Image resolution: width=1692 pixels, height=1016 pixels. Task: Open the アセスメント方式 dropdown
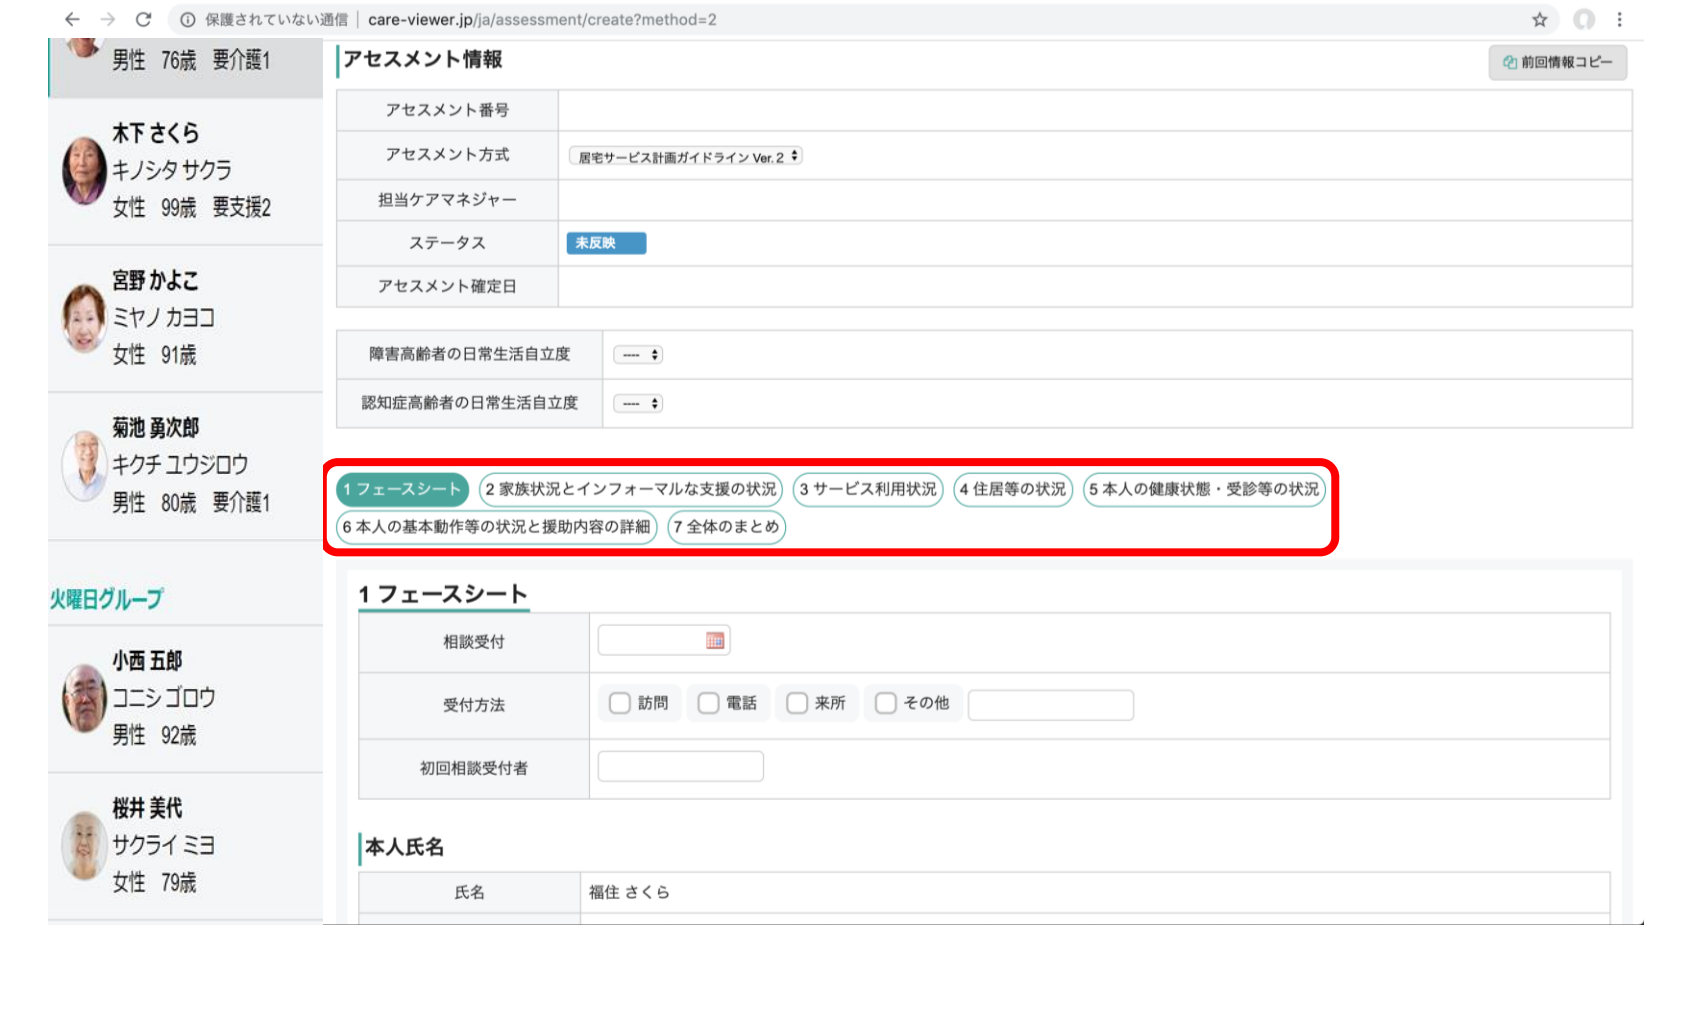[x=686, y=157]
